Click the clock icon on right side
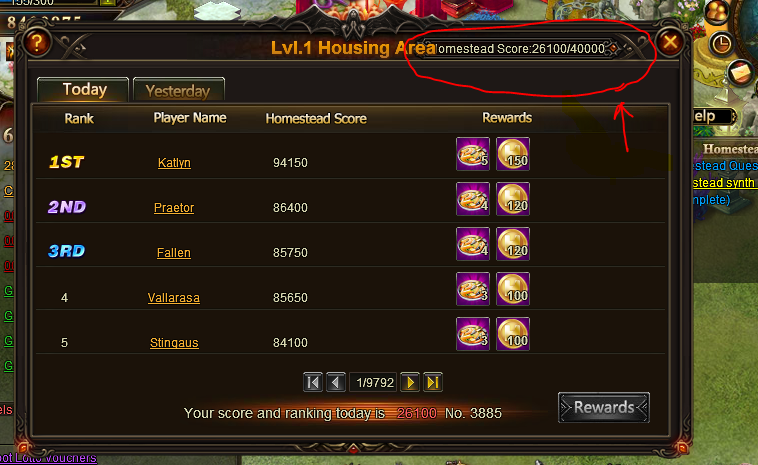Viewport: 758px width, 465px height. point(721,44)
